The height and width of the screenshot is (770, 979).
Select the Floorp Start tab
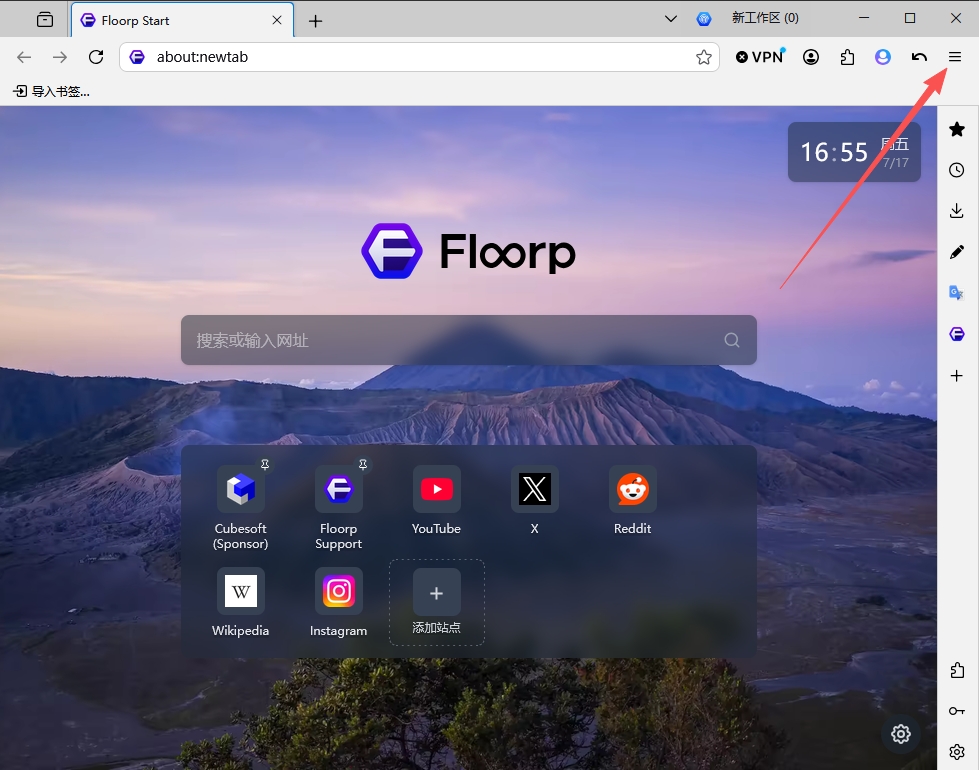182,20
